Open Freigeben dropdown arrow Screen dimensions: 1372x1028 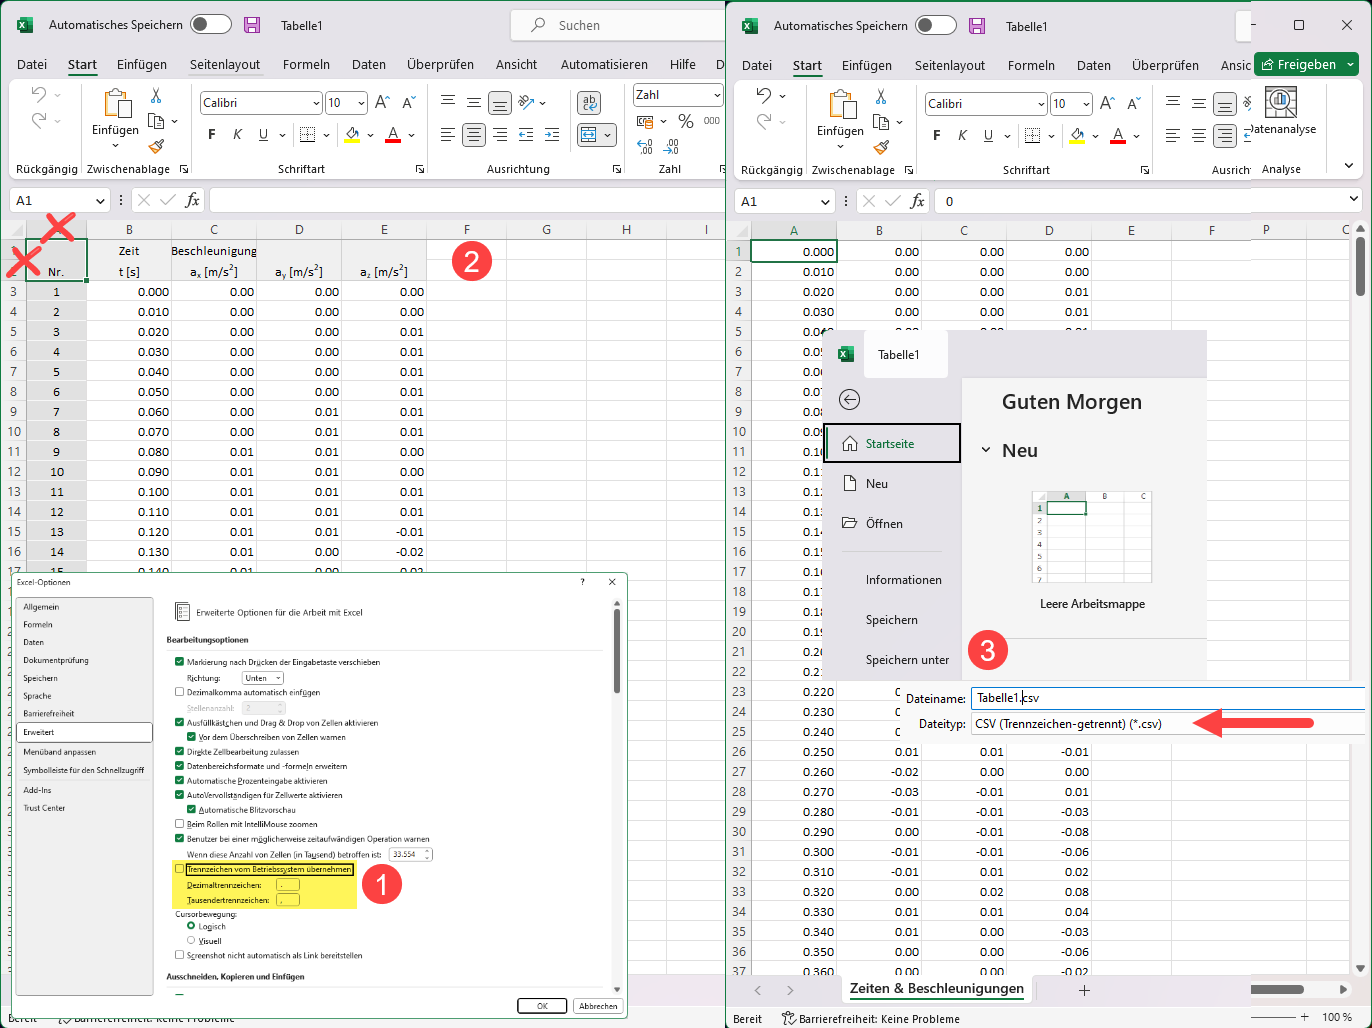1351,65
